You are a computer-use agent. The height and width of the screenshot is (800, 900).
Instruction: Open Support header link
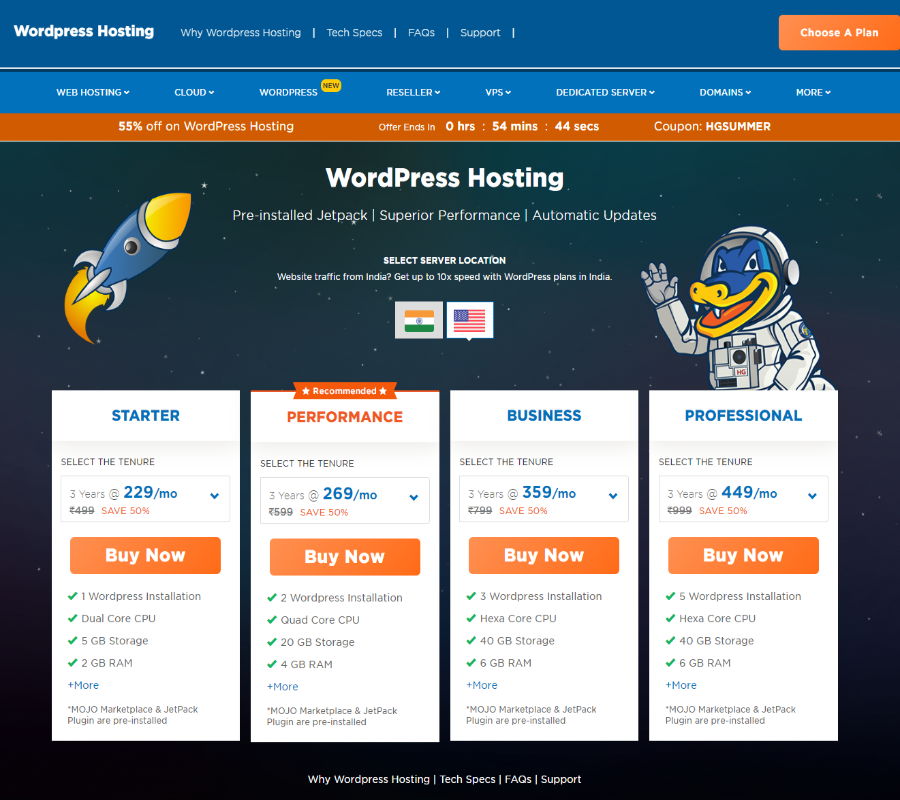coord(480,33)
